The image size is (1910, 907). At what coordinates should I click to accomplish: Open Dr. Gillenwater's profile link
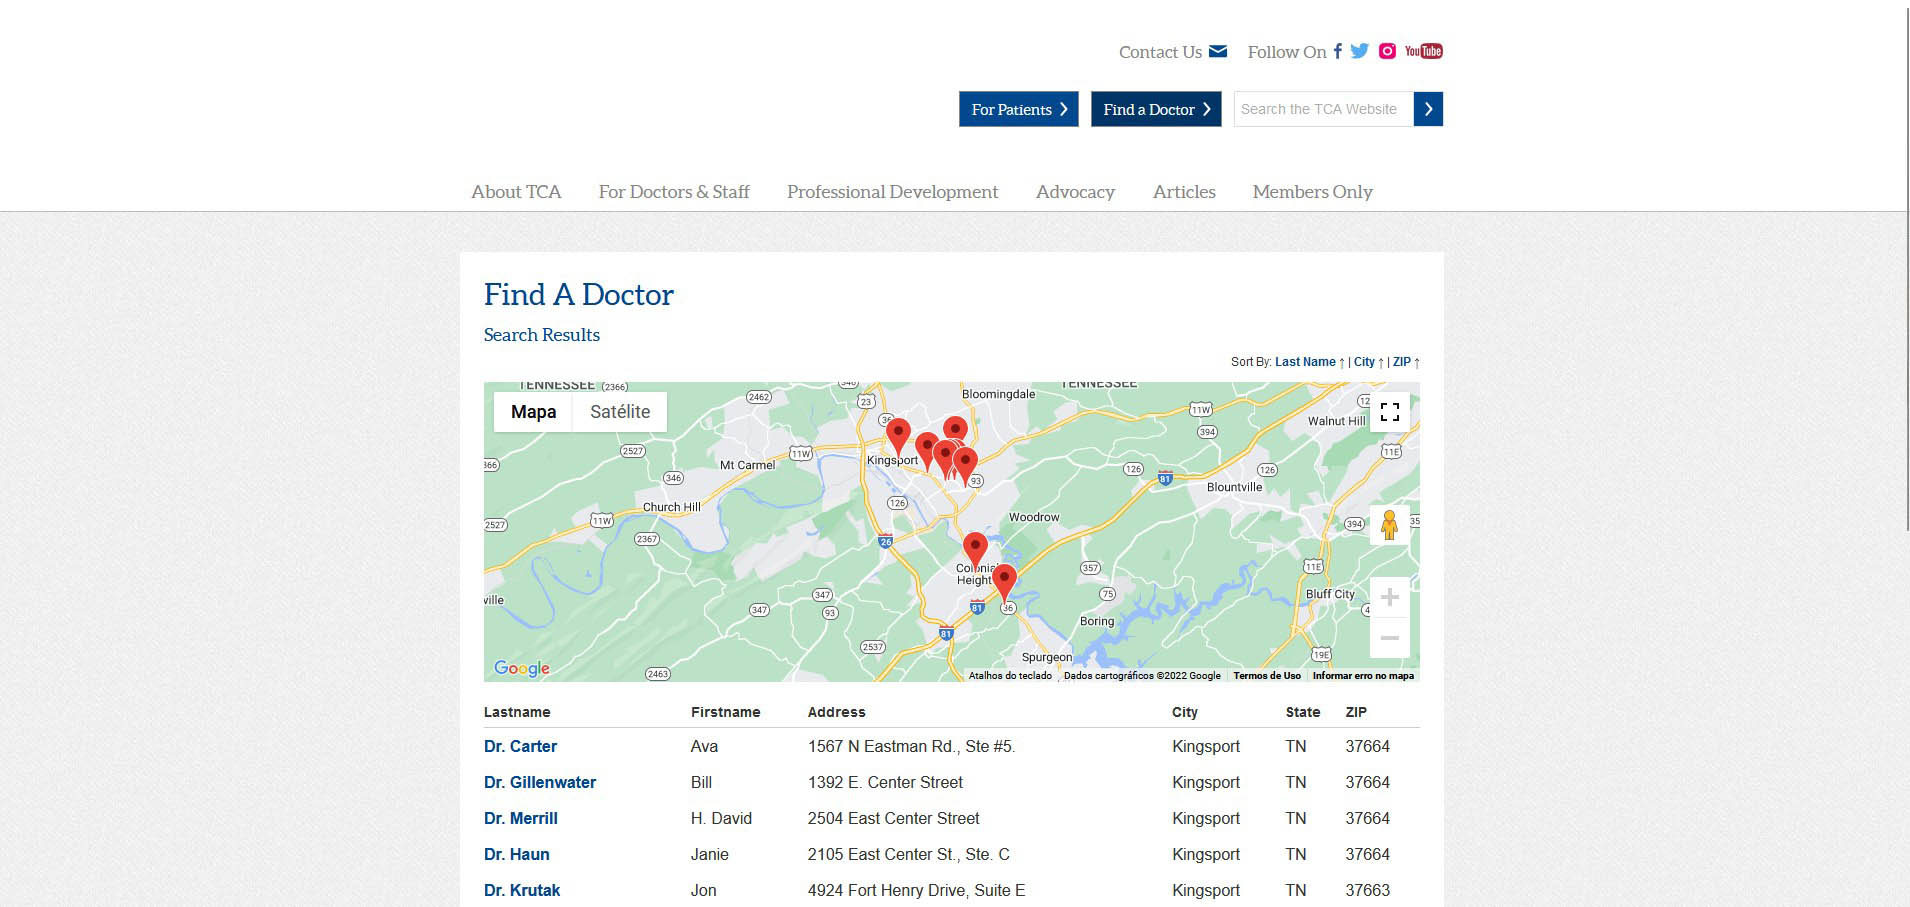point(540,782)
